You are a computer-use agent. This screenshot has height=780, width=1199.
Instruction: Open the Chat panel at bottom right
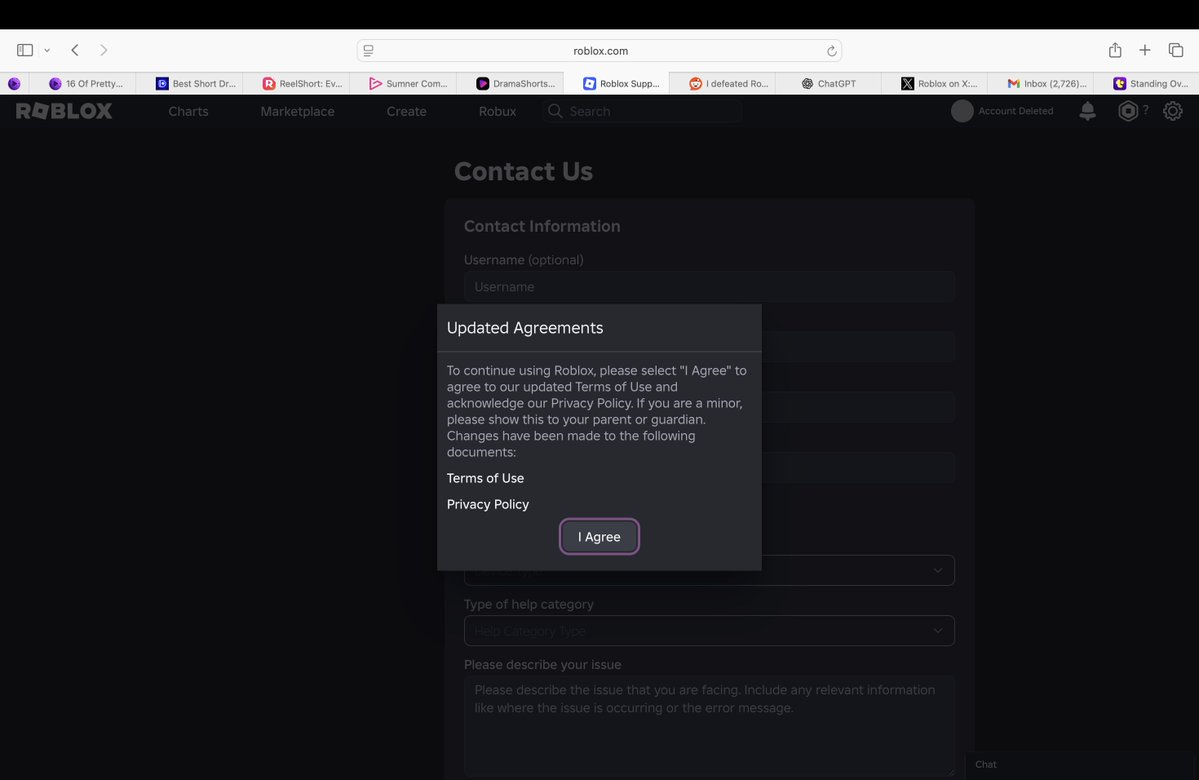pos(1082,764)
